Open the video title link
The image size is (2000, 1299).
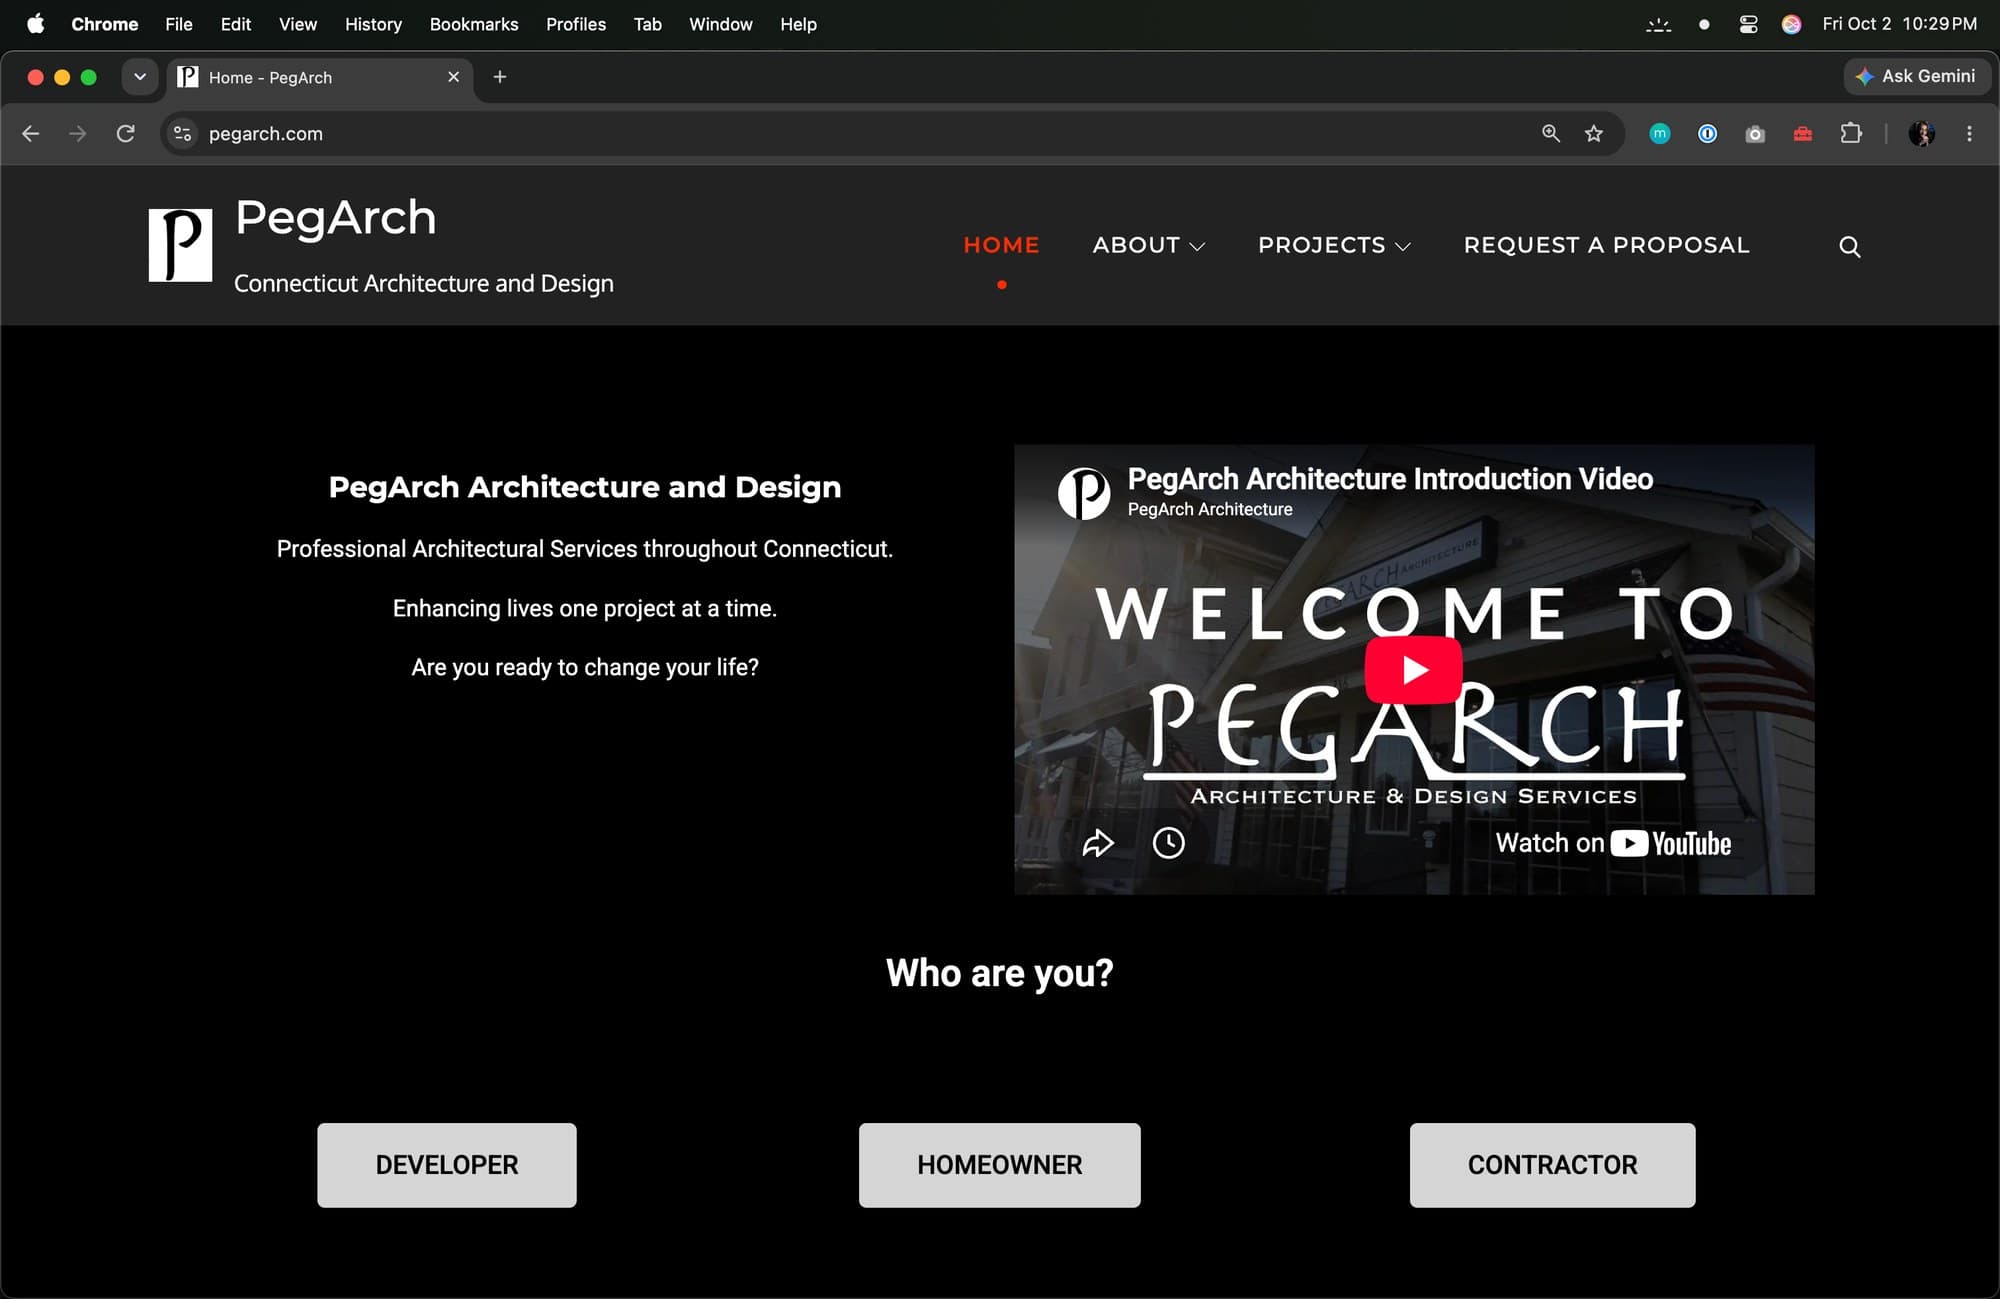[x=1390, y=479]
